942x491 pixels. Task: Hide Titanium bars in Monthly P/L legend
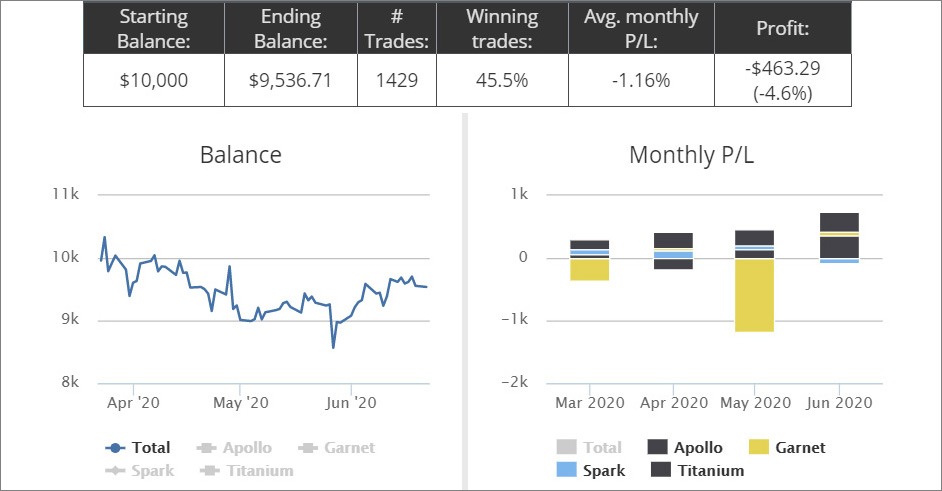[697, 470]
